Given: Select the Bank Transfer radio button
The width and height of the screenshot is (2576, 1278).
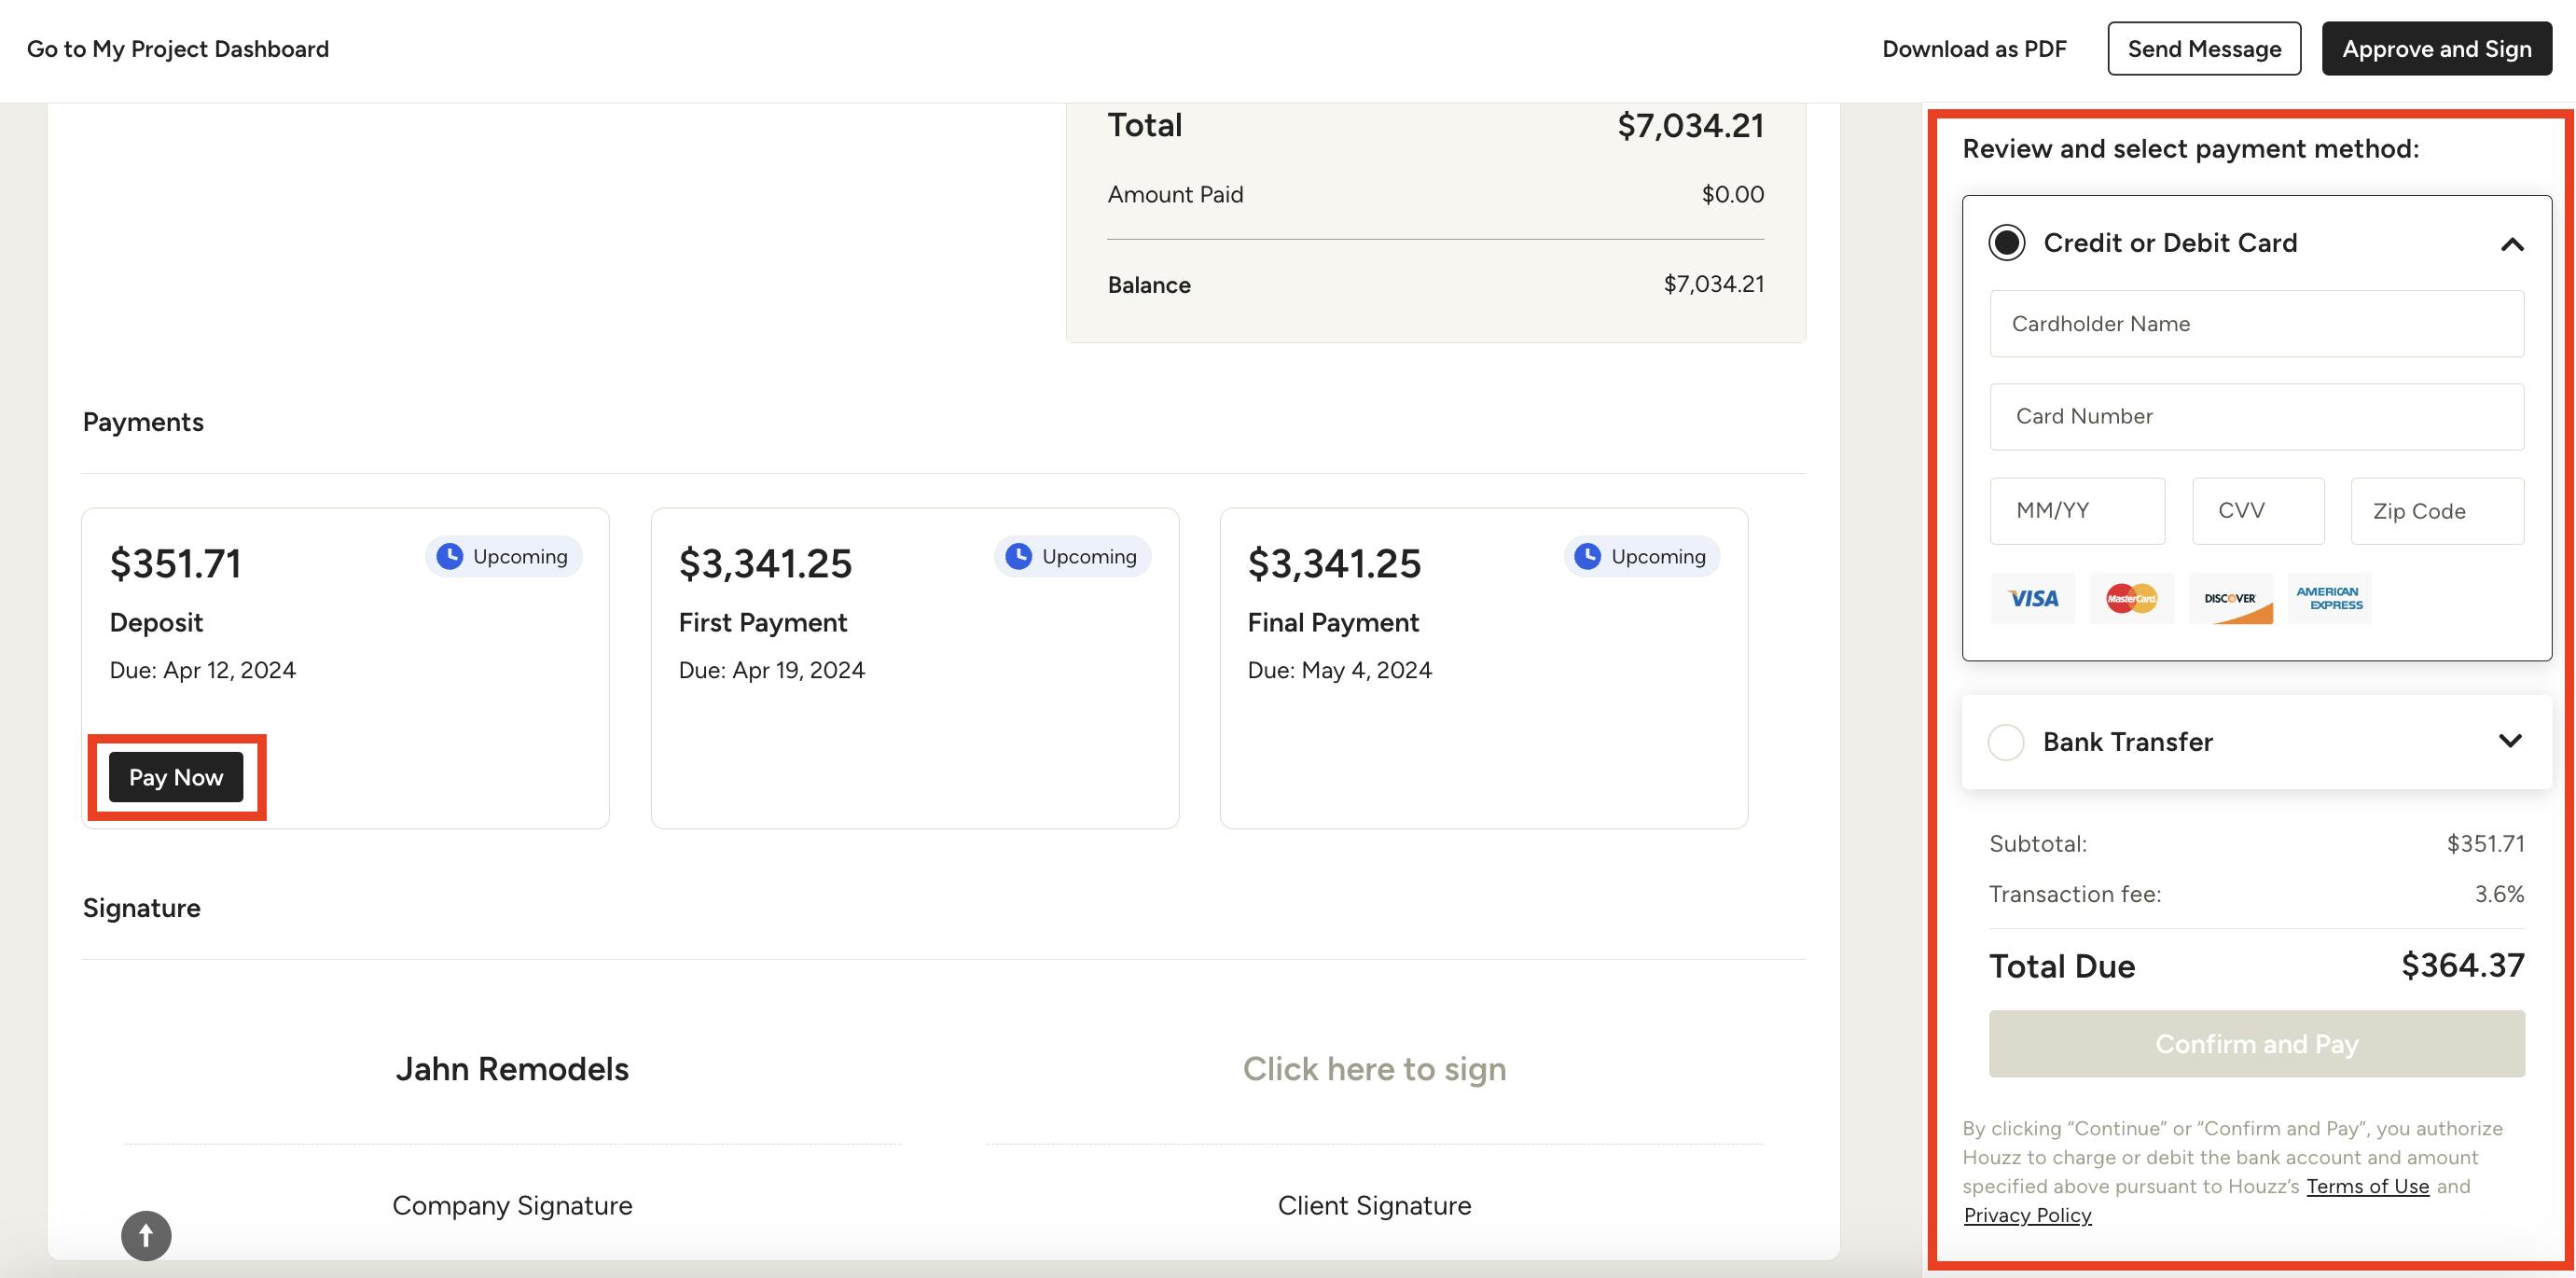Looking at the screenshot, I should 2005,742.
